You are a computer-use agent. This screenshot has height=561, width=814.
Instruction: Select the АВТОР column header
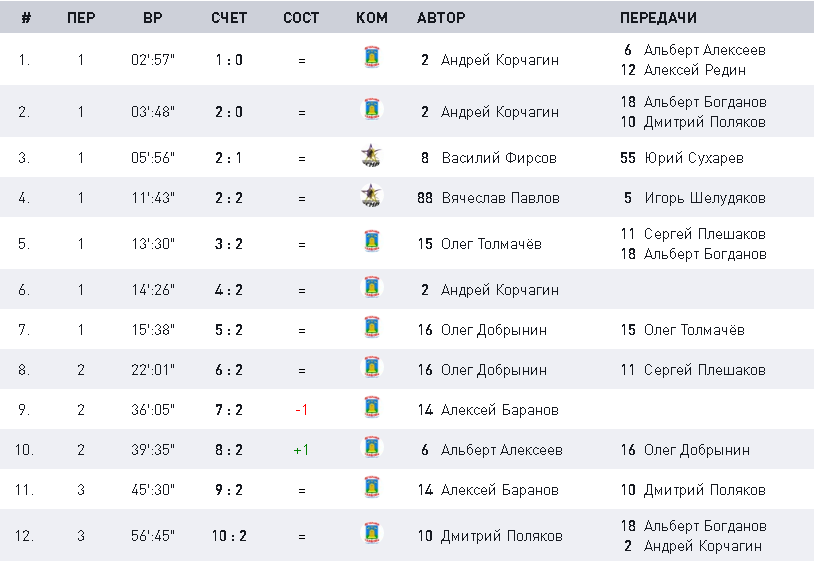coord(441,18)
